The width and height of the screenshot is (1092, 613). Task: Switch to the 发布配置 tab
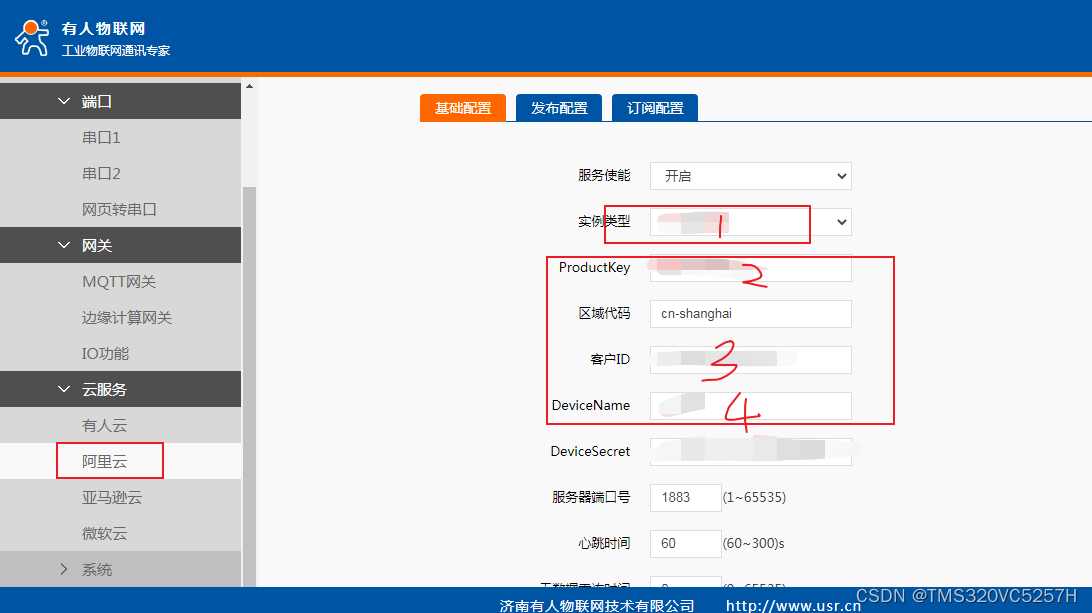(x=559, y=108)
